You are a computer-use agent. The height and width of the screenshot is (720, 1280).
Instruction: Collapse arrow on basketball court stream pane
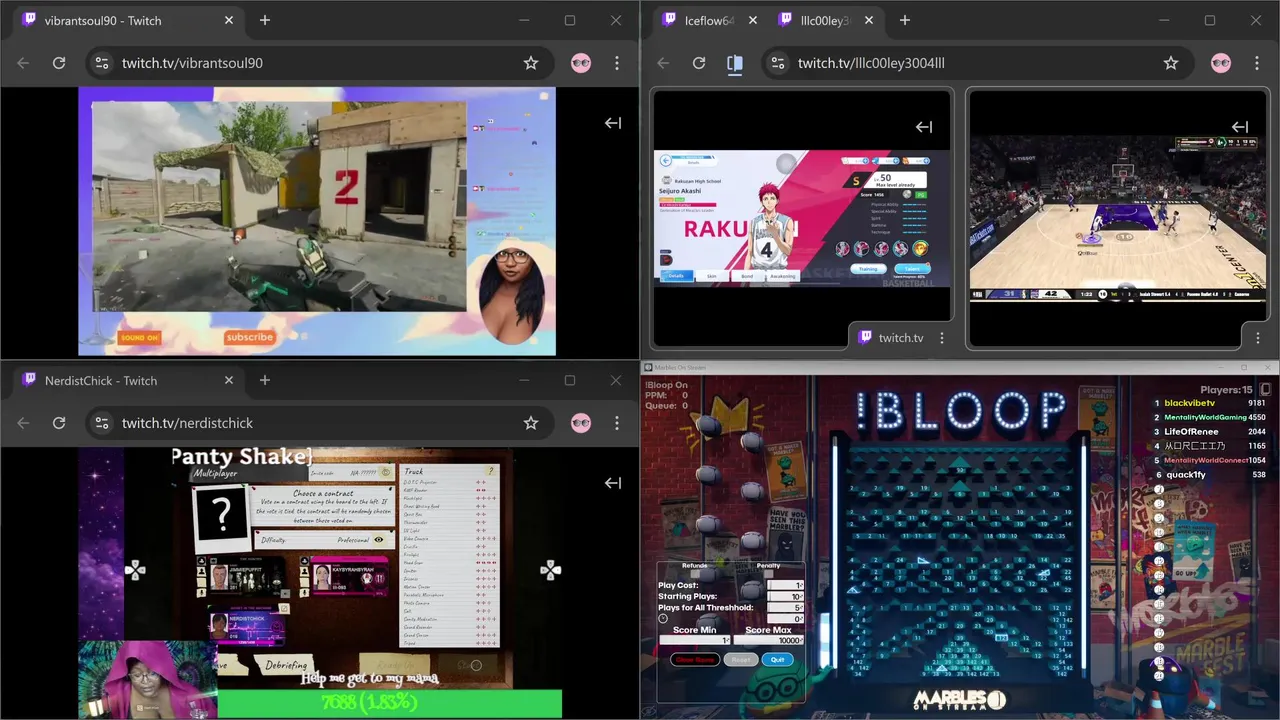1240,127
